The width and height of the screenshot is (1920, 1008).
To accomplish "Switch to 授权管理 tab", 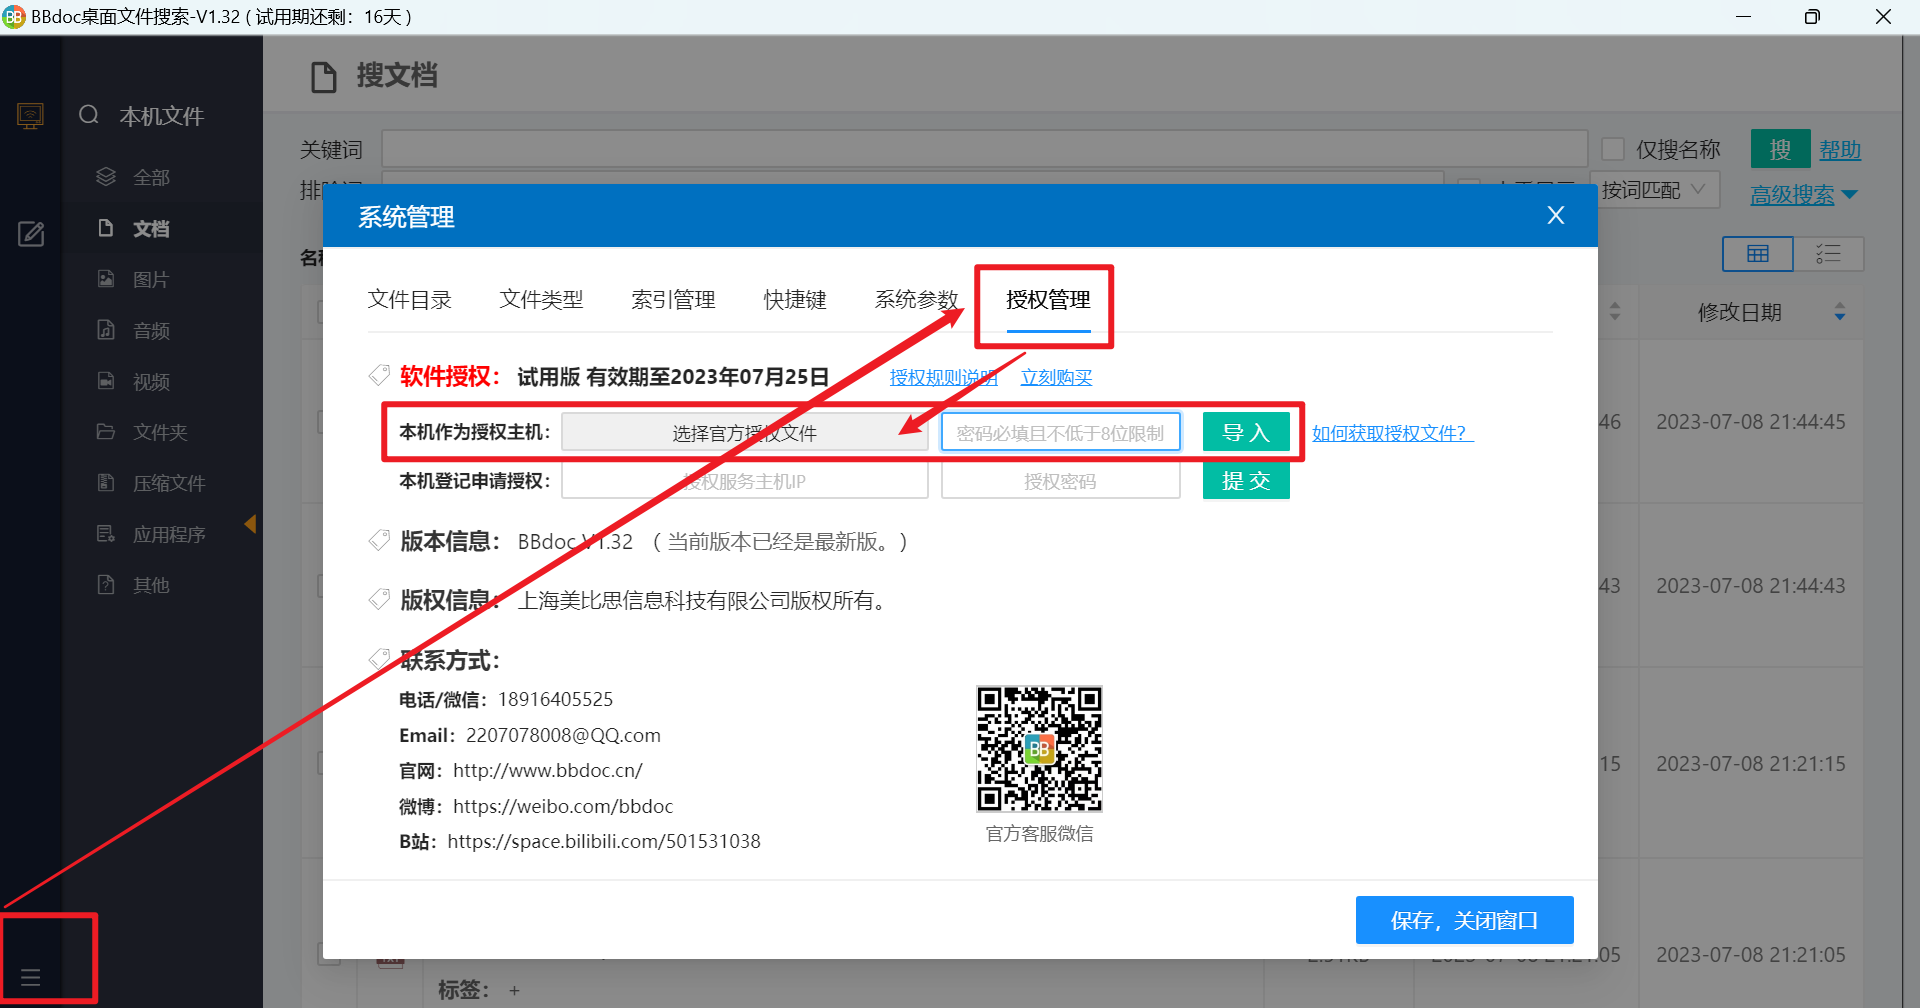I will [x=1048, y=299].
